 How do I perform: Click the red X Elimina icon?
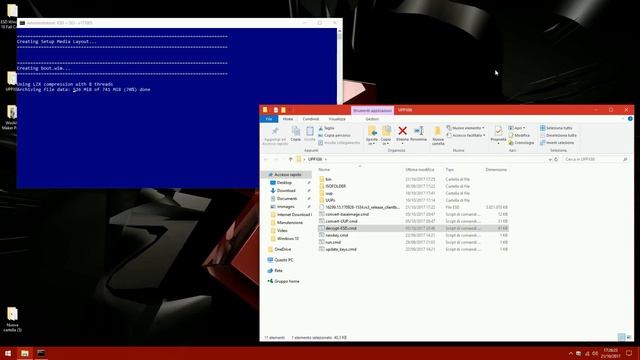(x=402, y=131)
